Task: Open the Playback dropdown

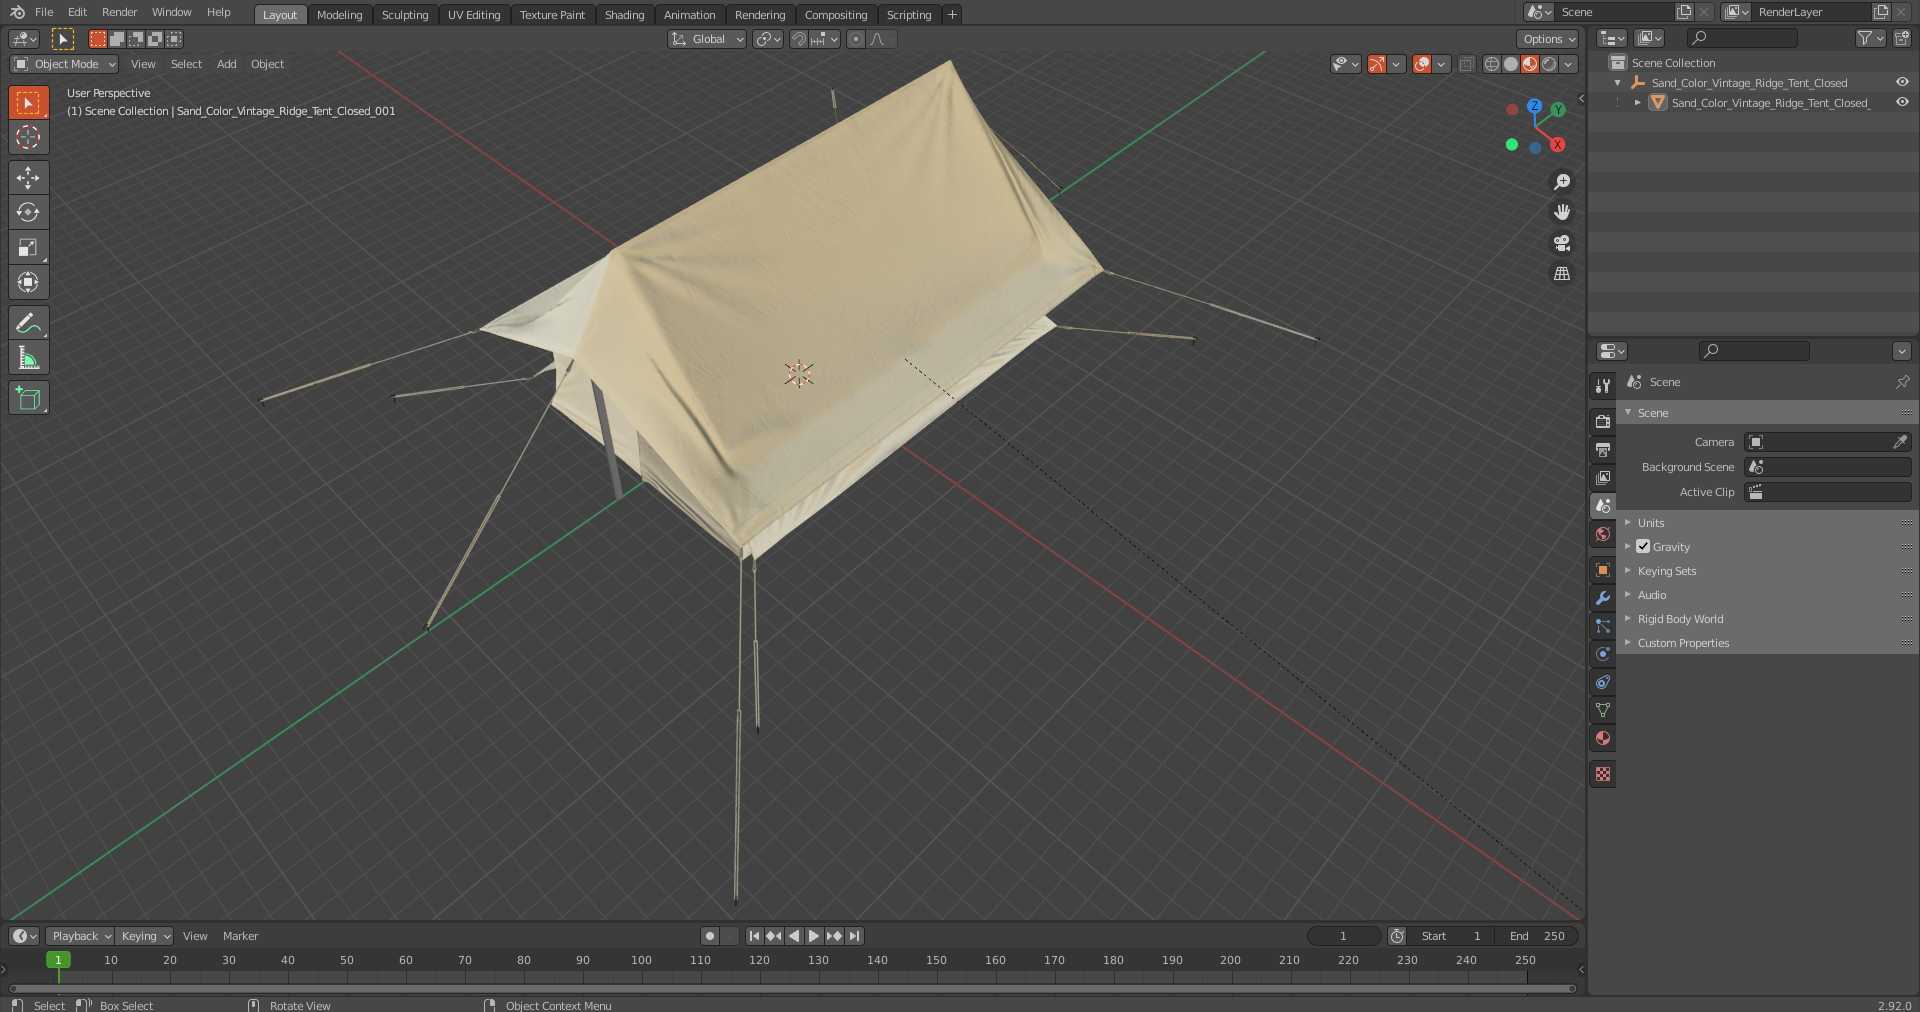Action: tap(80, 936)
